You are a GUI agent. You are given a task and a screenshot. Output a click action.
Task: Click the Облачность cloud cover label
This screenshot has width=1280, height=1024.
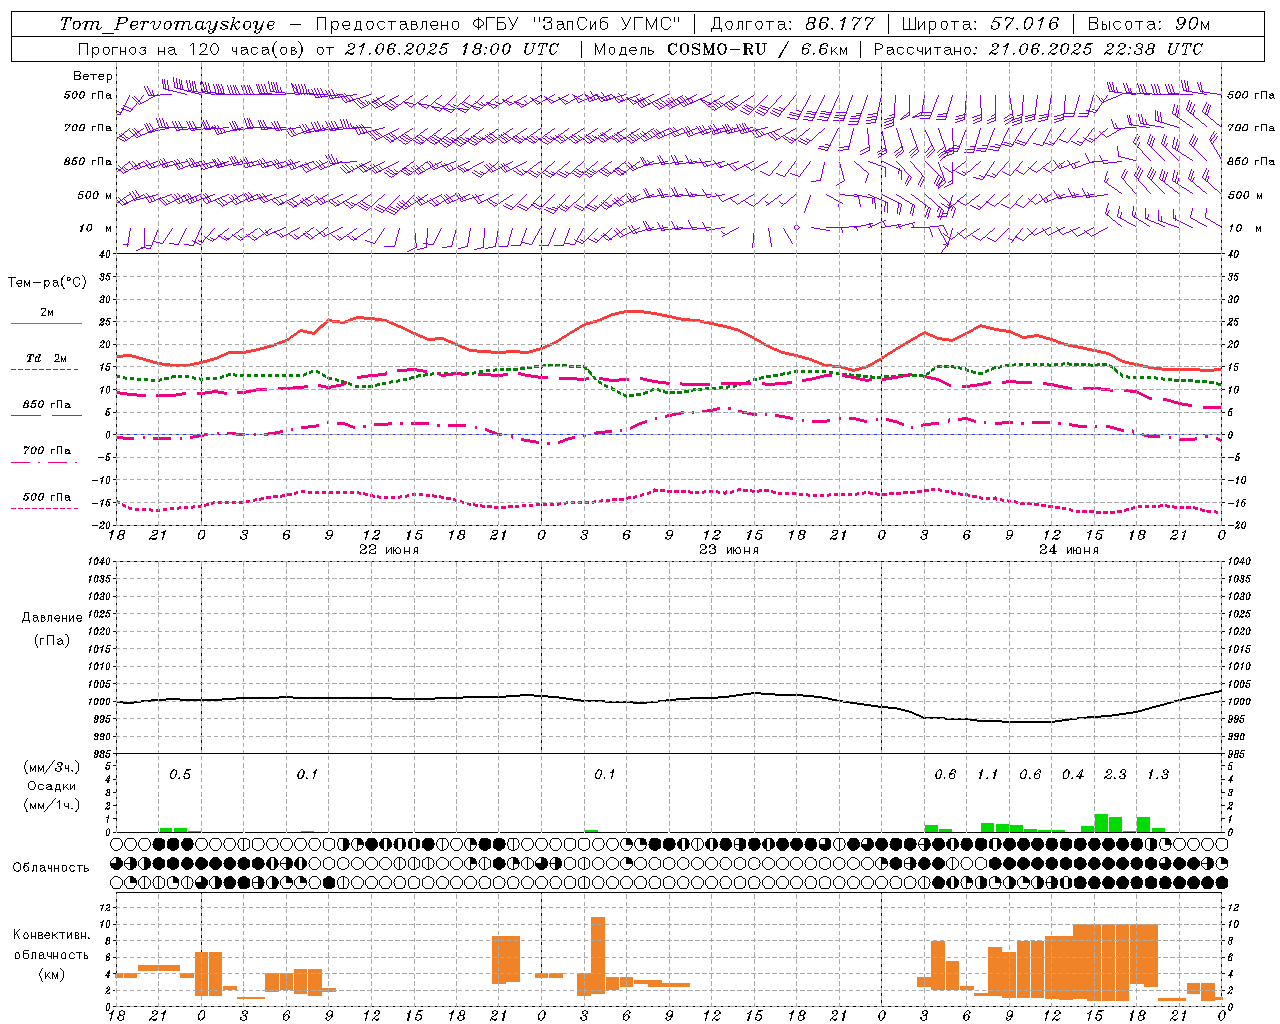pos(51,868)
